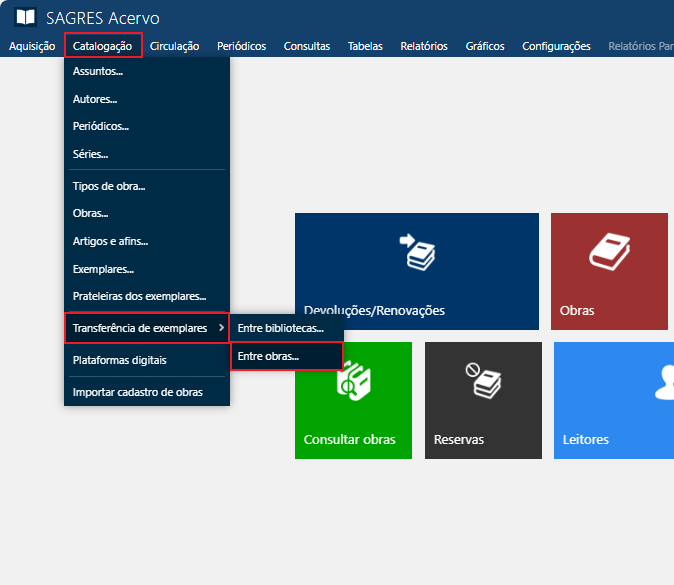Open the Gráficos menu

(x=485, y=46)
